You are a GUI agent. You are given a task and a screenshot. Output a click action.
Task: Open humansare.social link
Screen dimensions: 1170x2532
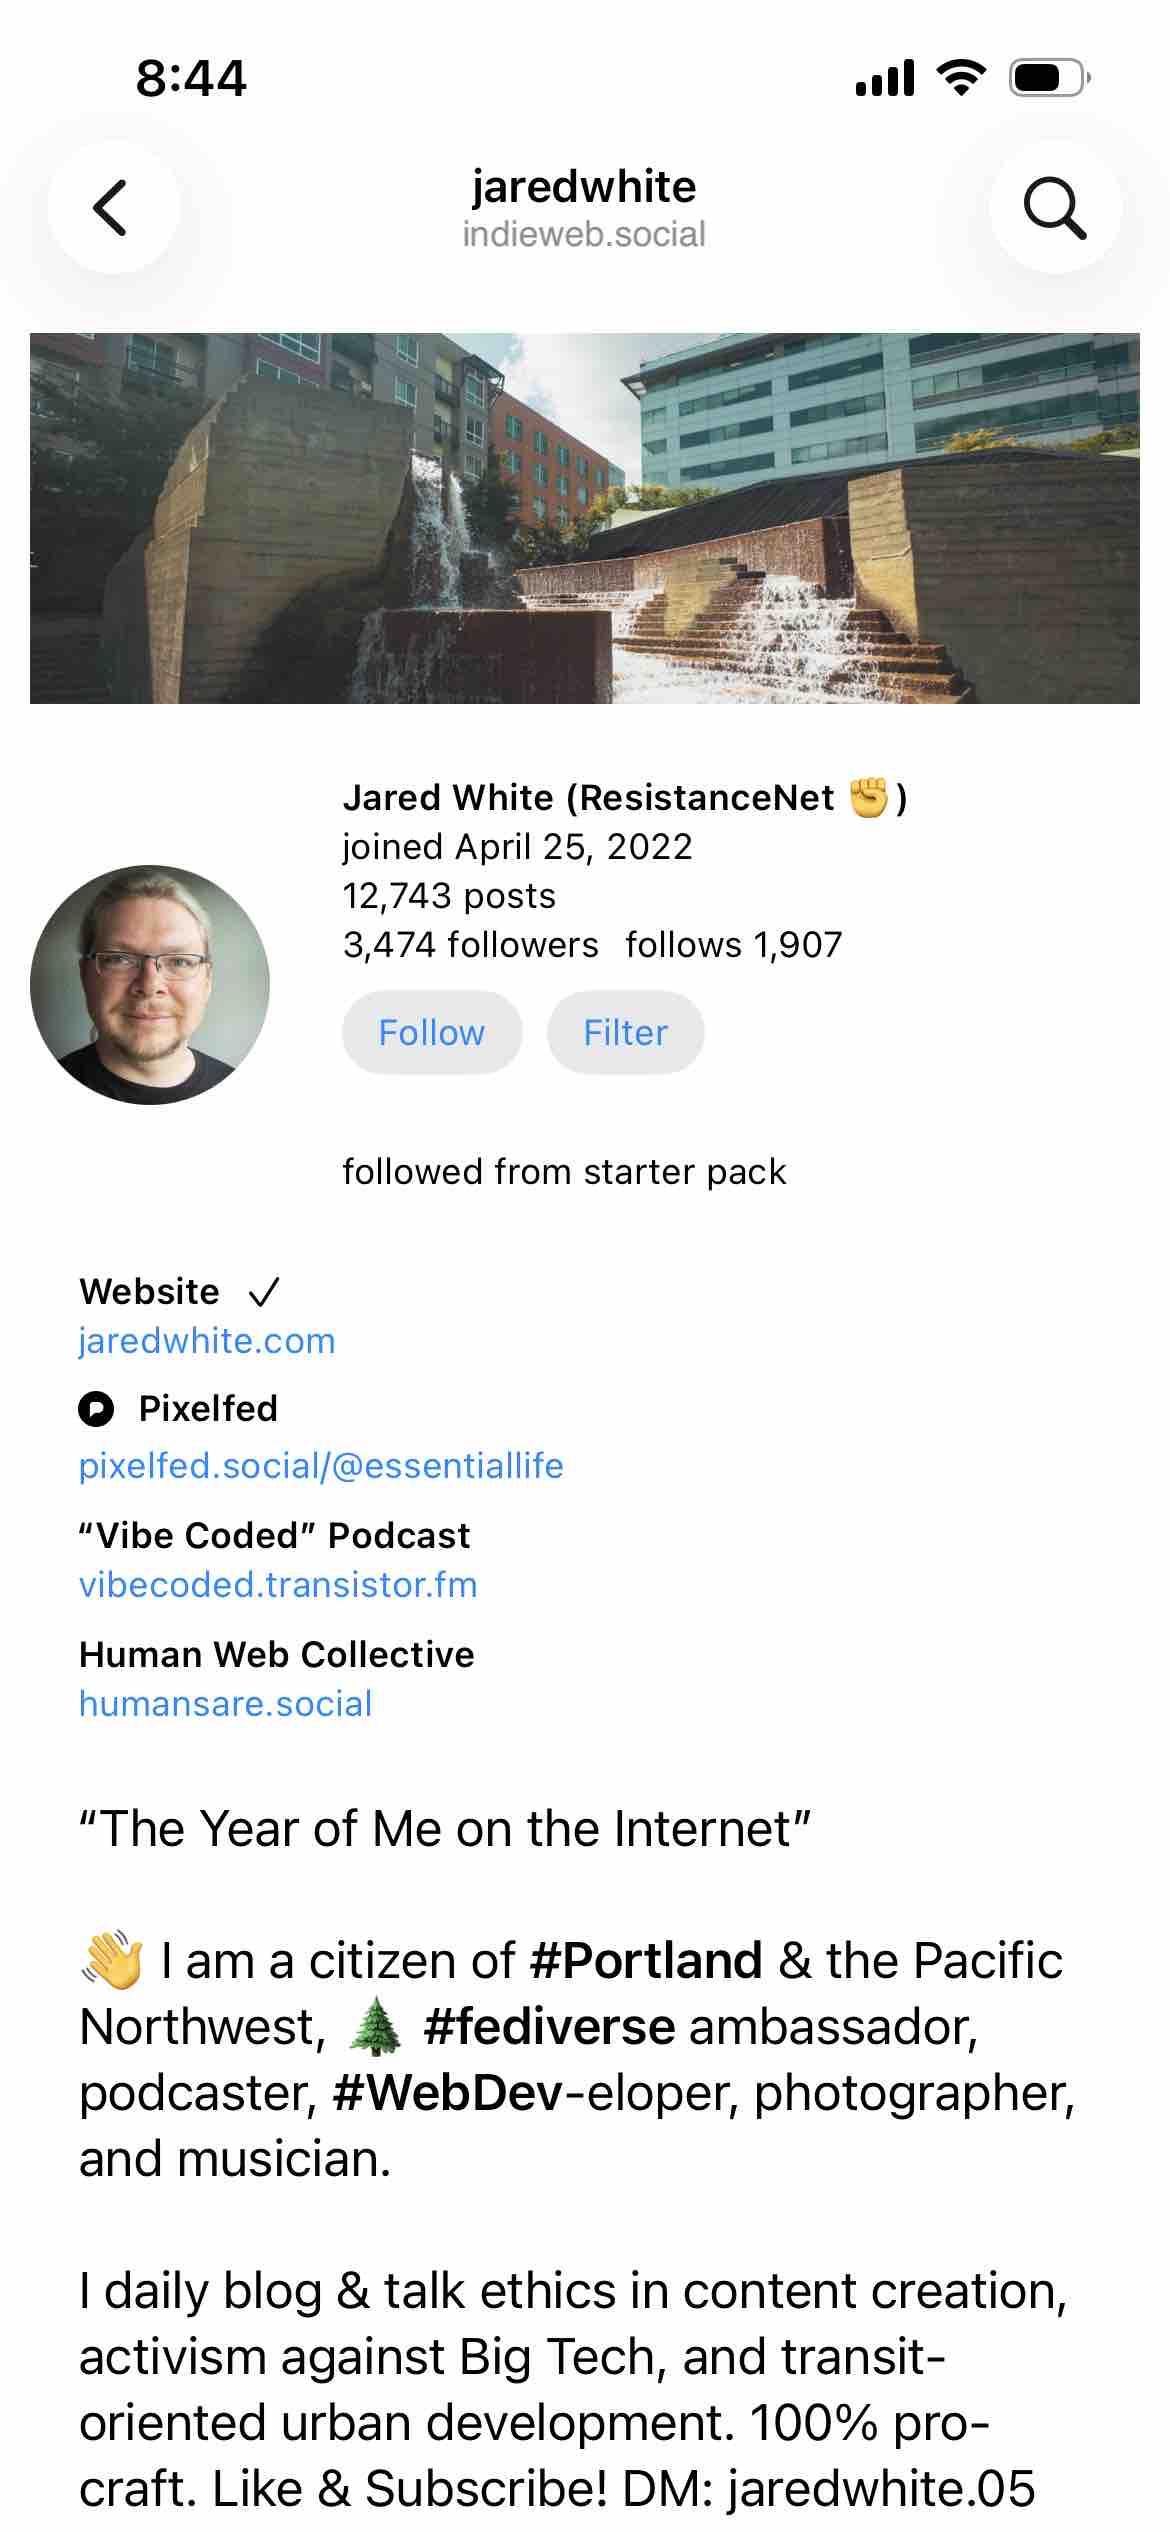(225, 1704)
